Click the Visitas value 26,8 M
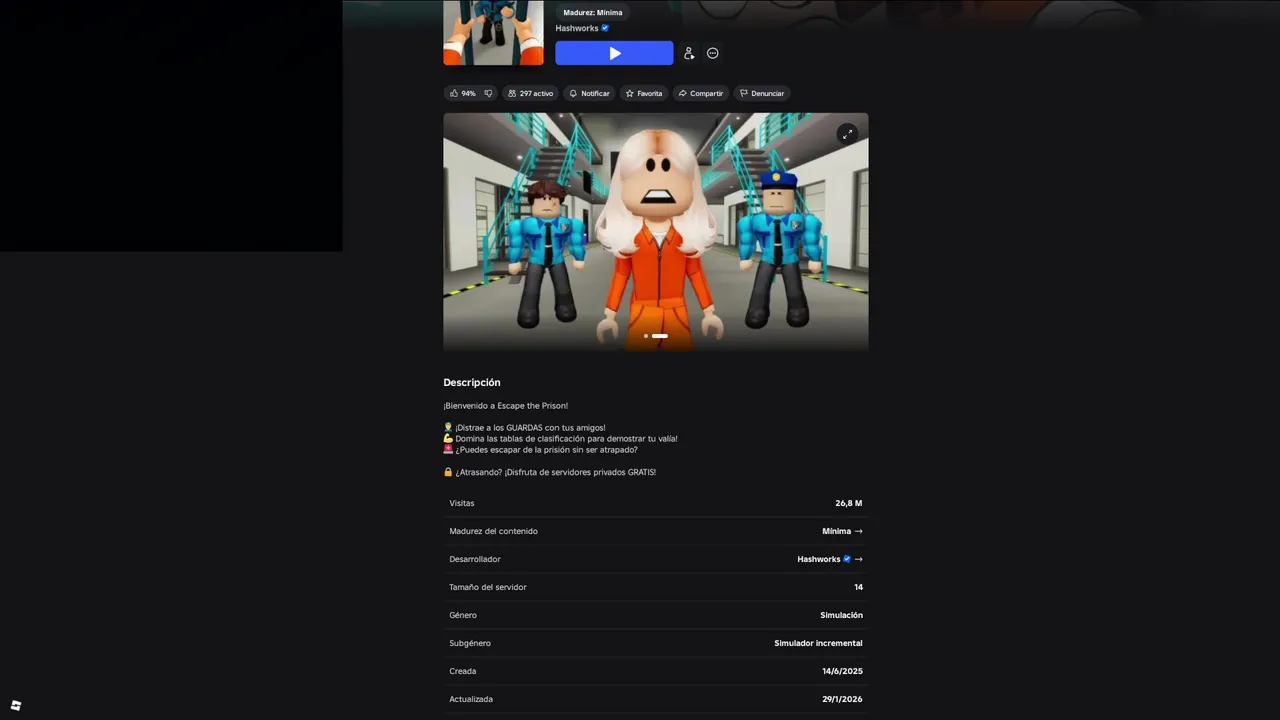Viewport: 1280px width, 720px height. pyautogui.click(x=849, y=503)
